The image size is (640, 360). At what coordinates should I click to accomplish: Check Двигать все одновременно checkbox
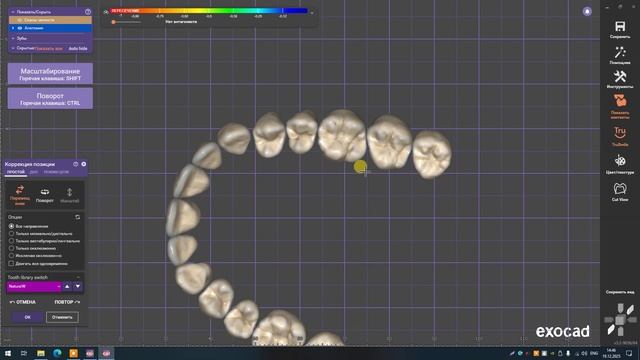click(x=11, y=264)
